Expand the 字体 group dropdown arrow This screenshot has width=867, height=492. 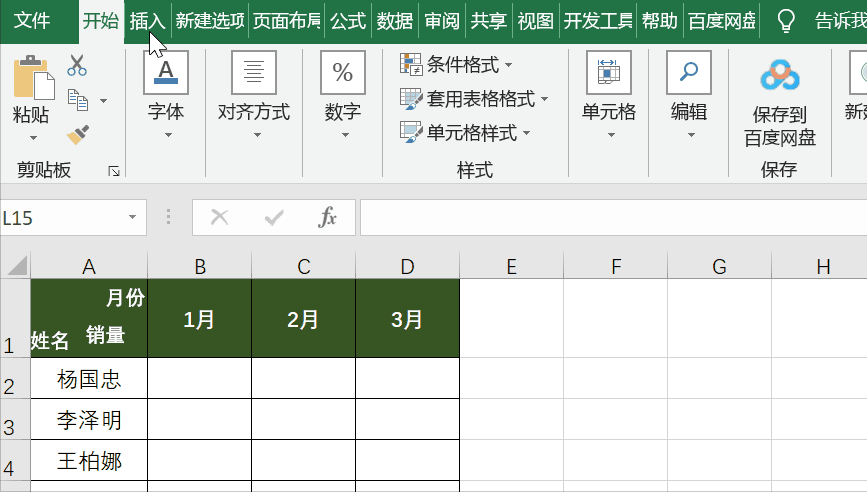pos(168,135)
